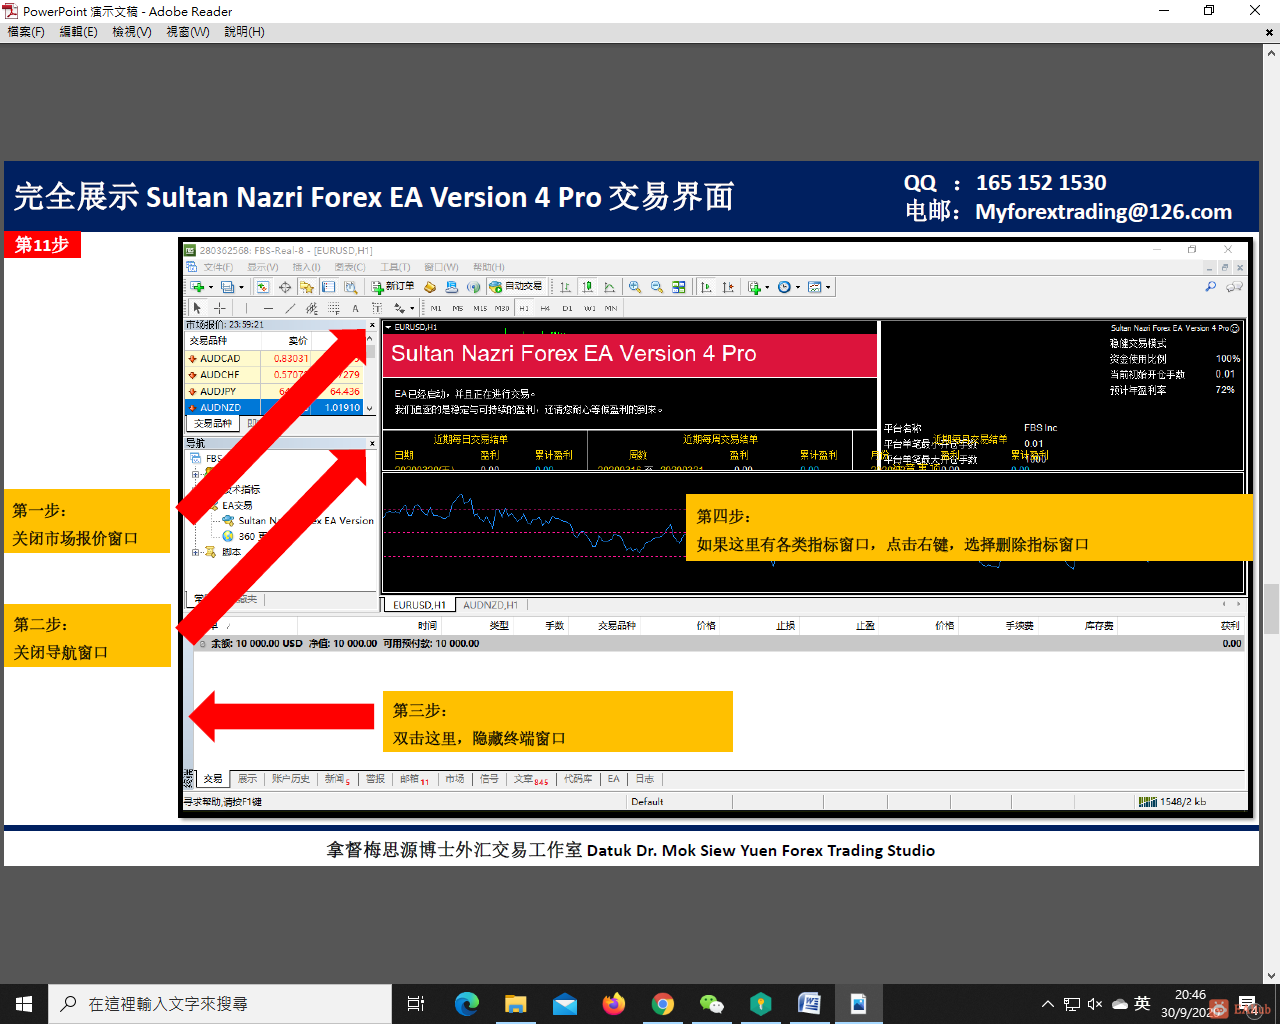Open the Mail app from the taskbar

tap(565, 1004)
